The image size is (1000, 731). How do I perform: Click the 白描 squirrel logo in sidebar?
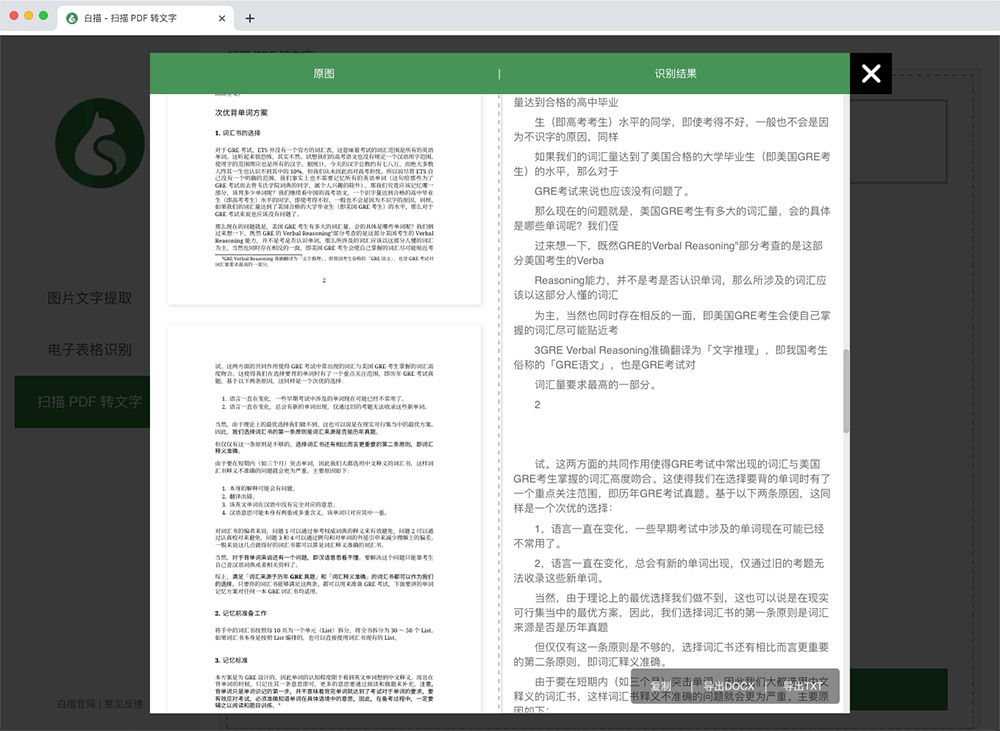click(100, 143)
